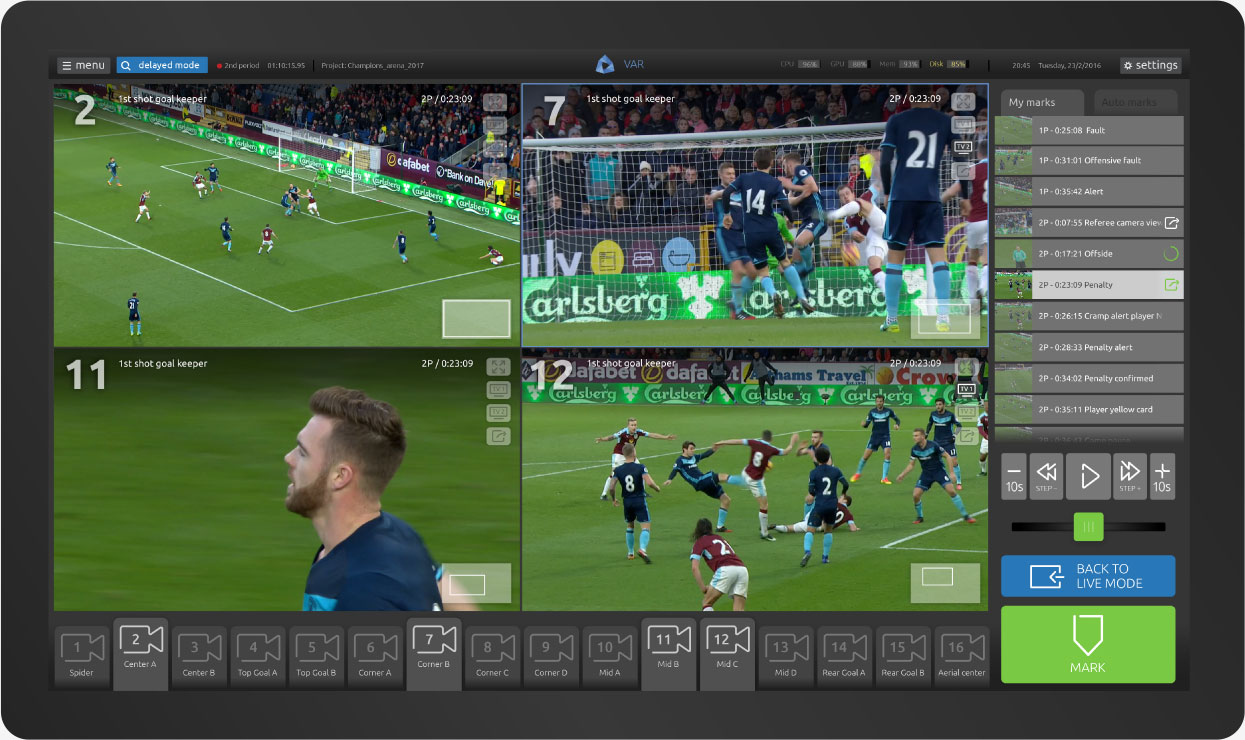
Task: Send camera 11 feed to TV2
Action: tap(498, 413)
